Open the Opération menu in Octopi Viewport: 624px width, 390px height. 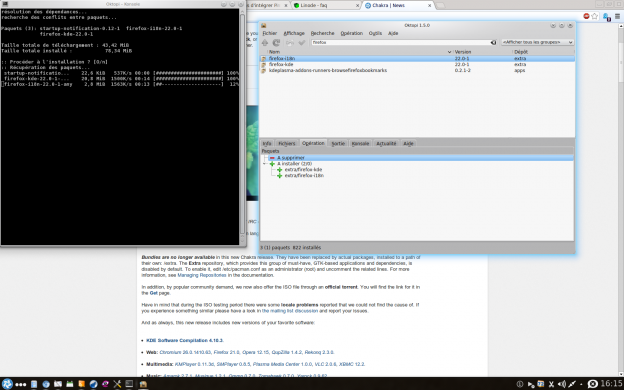(x=351, y=33)
